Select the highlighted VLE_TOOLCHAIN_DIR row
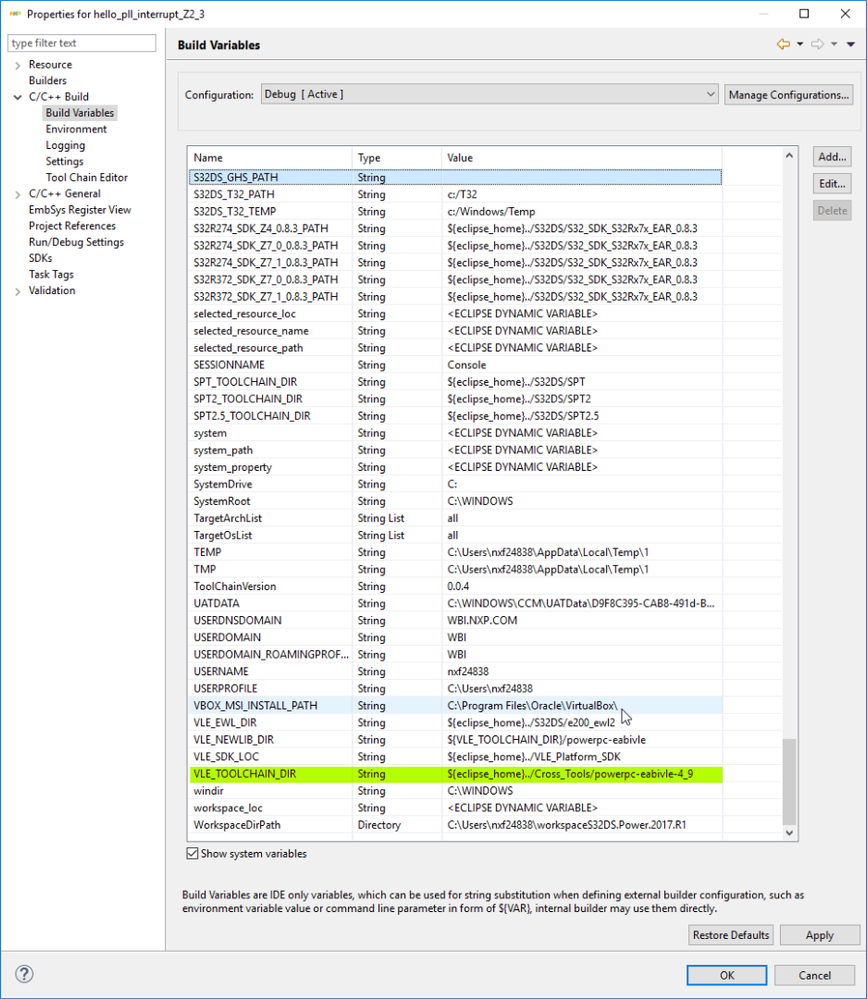 pyautogui.click(x=455, y=773)
